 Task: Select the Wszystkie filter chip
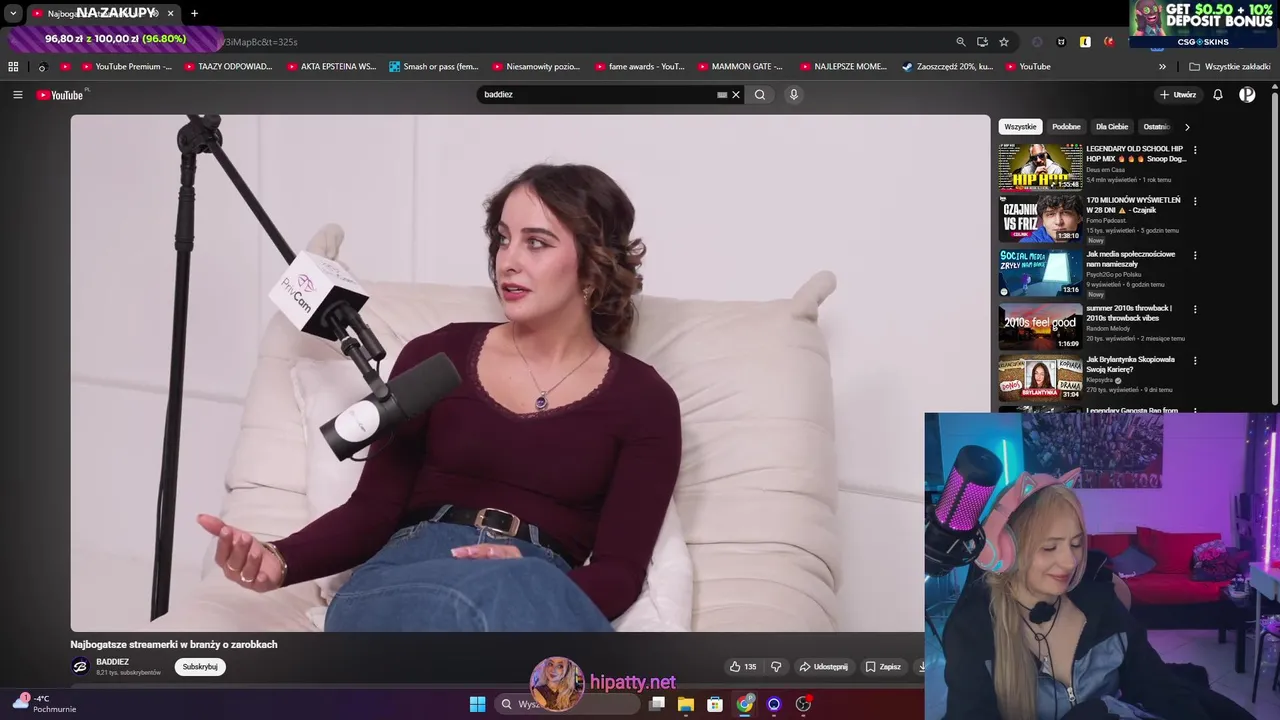click(1020, 127)
